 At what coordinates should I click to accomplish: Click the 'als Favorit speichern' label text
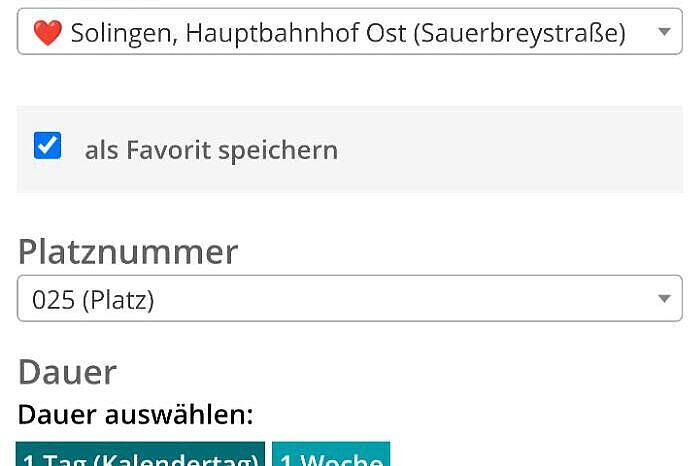[211, 150]
